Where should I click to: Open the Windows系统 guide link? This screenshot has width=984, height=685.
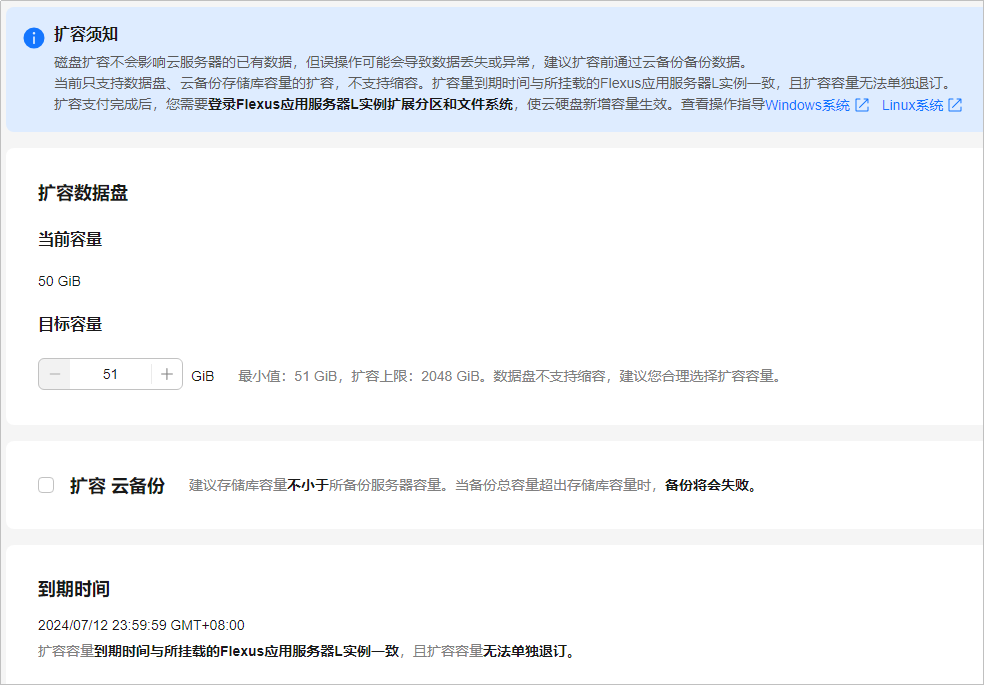(x=807, y=105)
